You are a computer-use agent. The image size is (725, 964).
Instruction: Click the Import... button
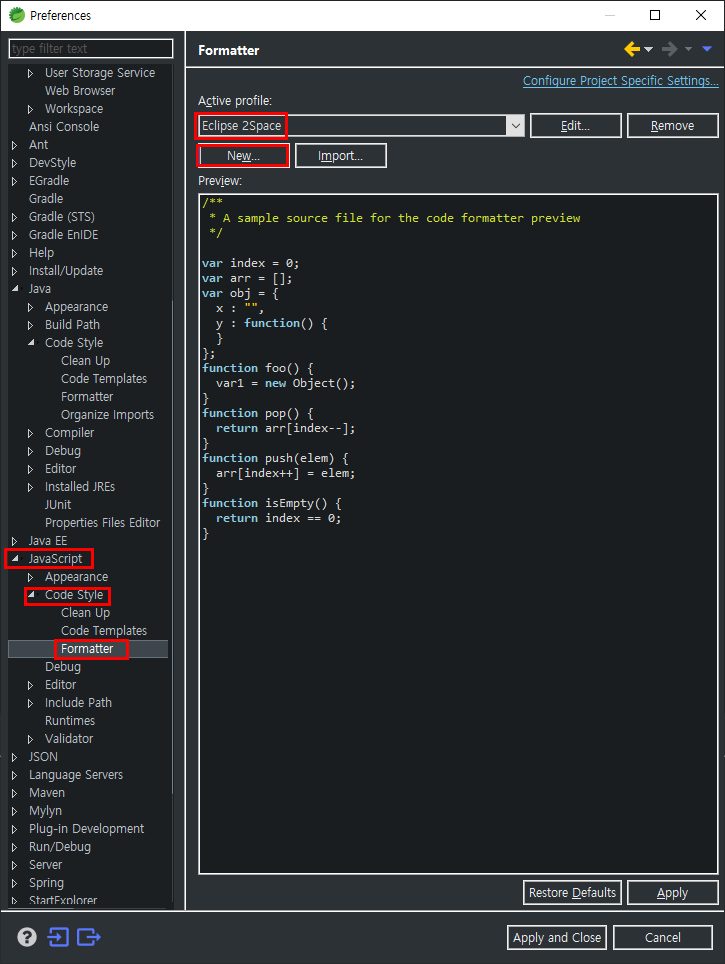pos(341,156)
